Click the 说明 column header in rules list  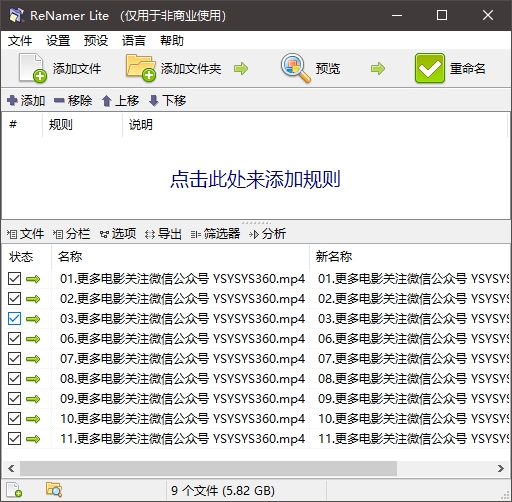coord(315,125)
